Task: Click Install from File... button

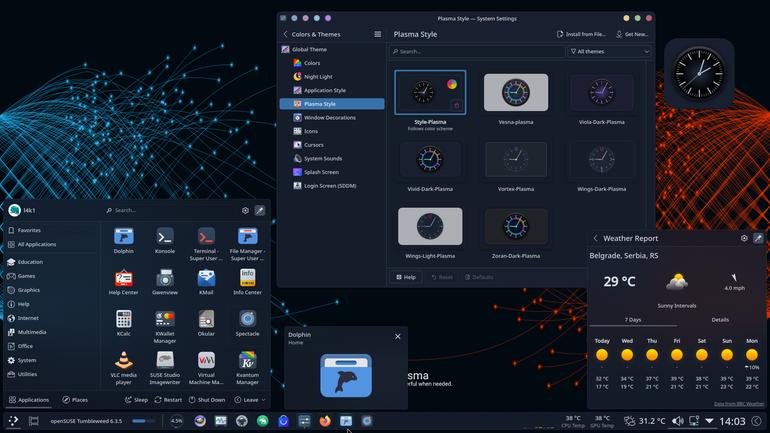Action: pyautogui.click(x=581, y=34)
